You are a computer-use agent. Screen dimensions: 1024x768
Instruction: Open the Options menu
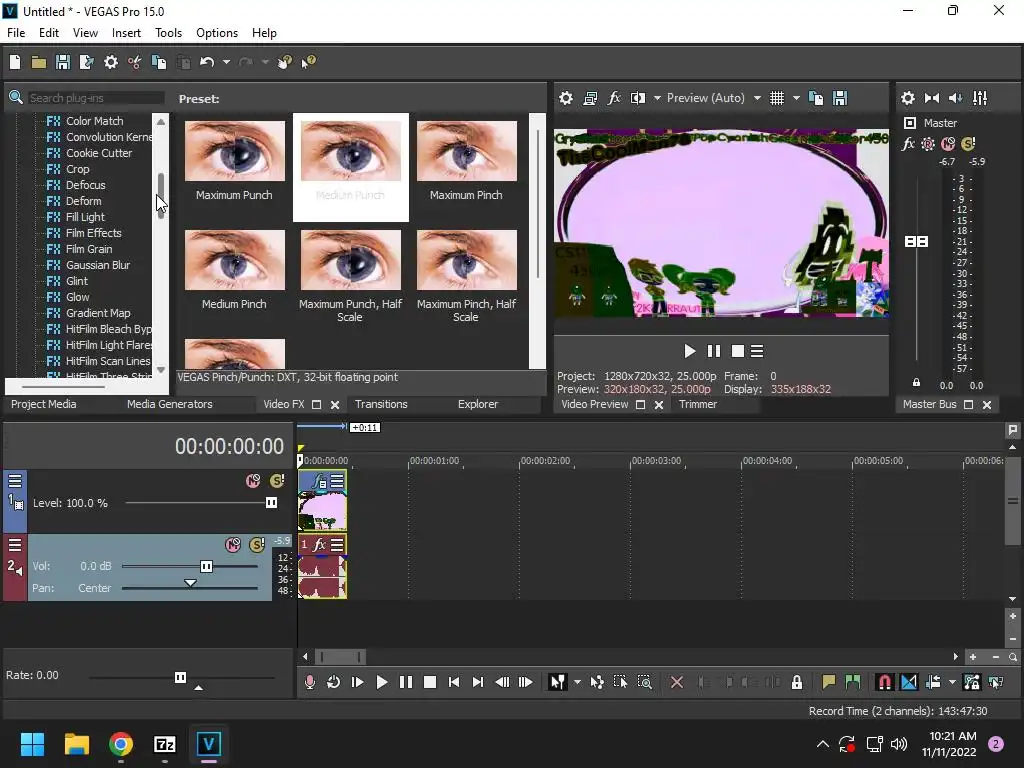tap(217, 33)
